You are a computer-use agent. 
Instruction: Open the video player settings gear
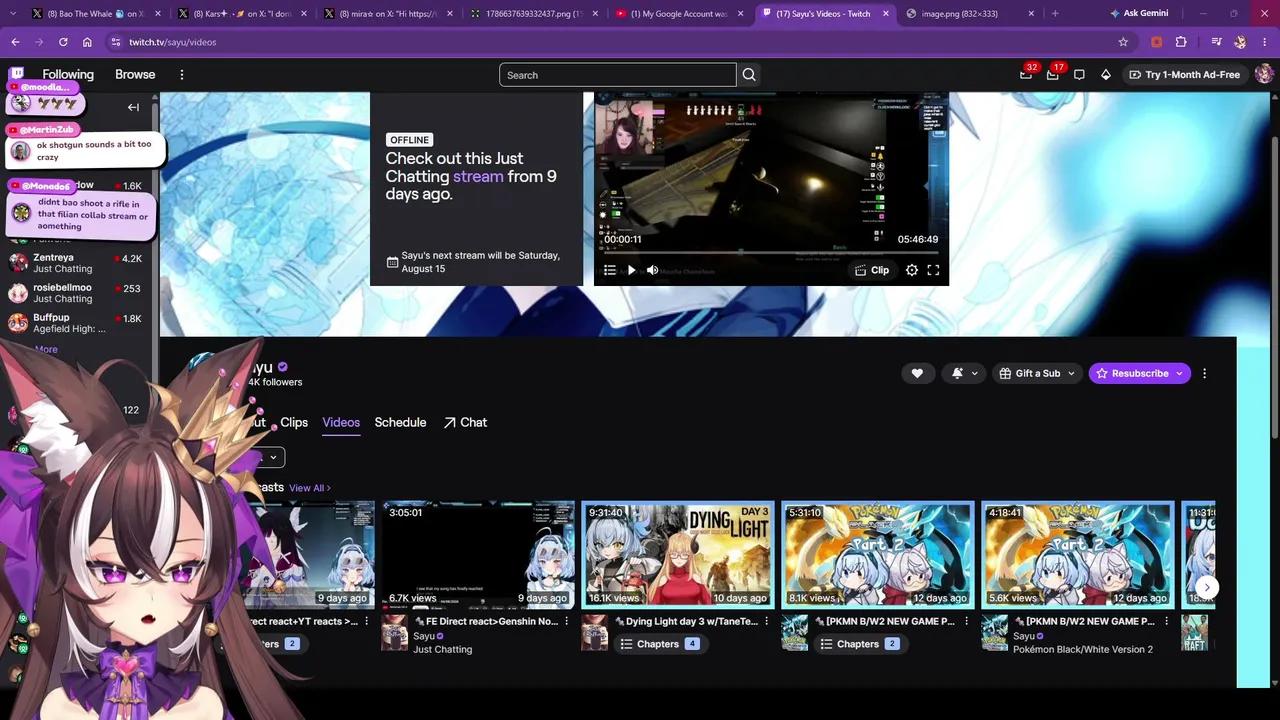coord(912,270)
